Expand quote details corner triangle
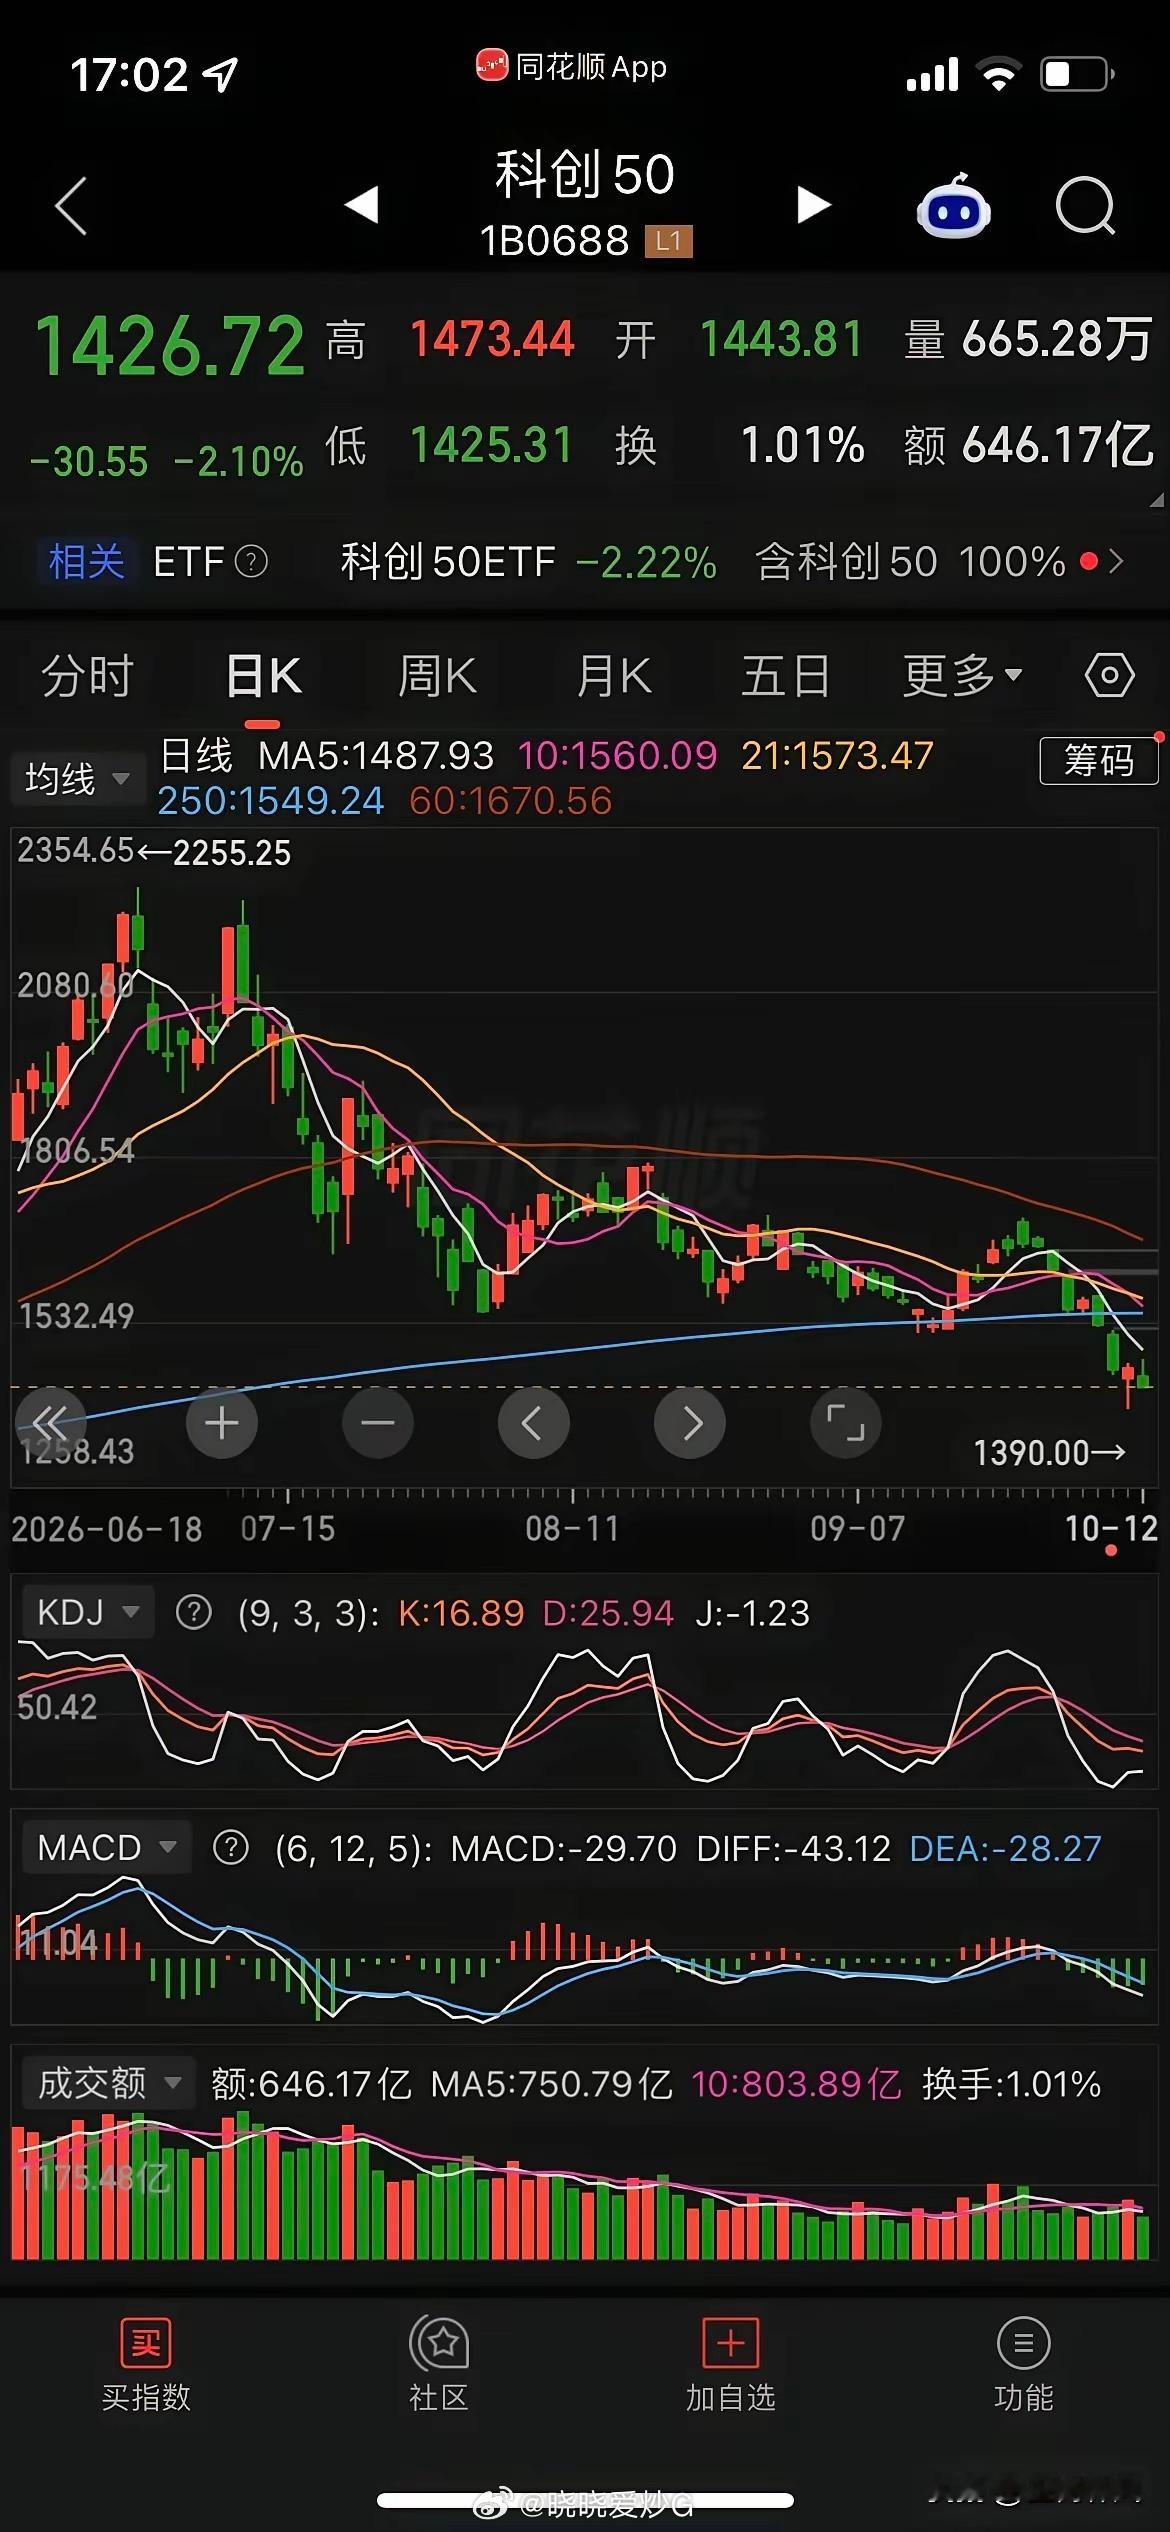Screen dimensions: 1170x2532 [1157, 500]
